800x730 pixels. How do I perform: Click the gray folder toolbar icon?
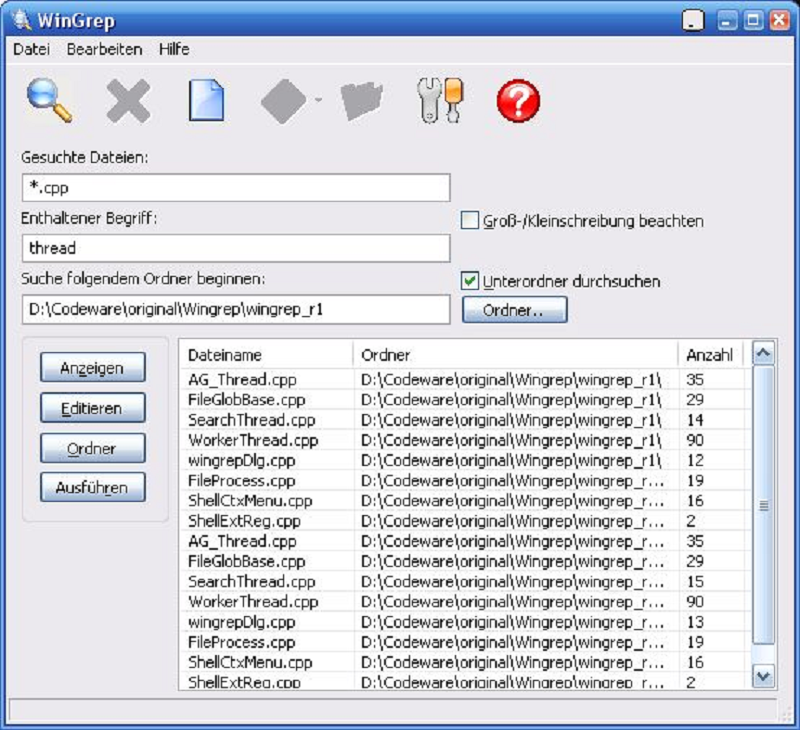(361, 101)
